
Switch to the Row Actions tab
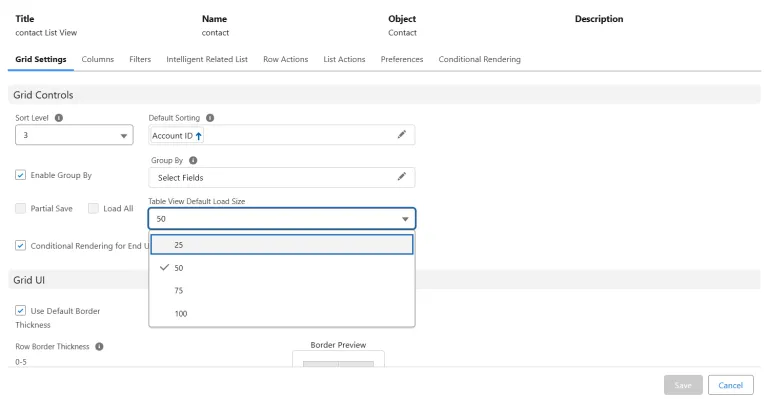point(286,59)
